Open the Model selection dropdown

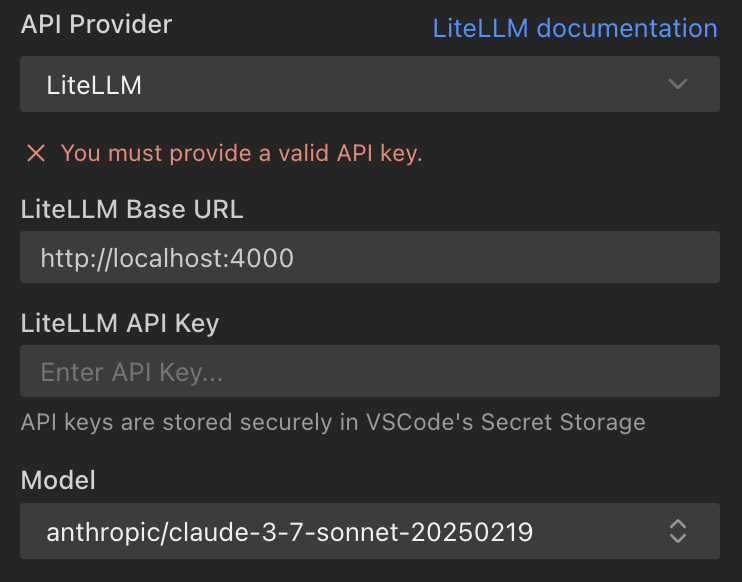point(369,531)
